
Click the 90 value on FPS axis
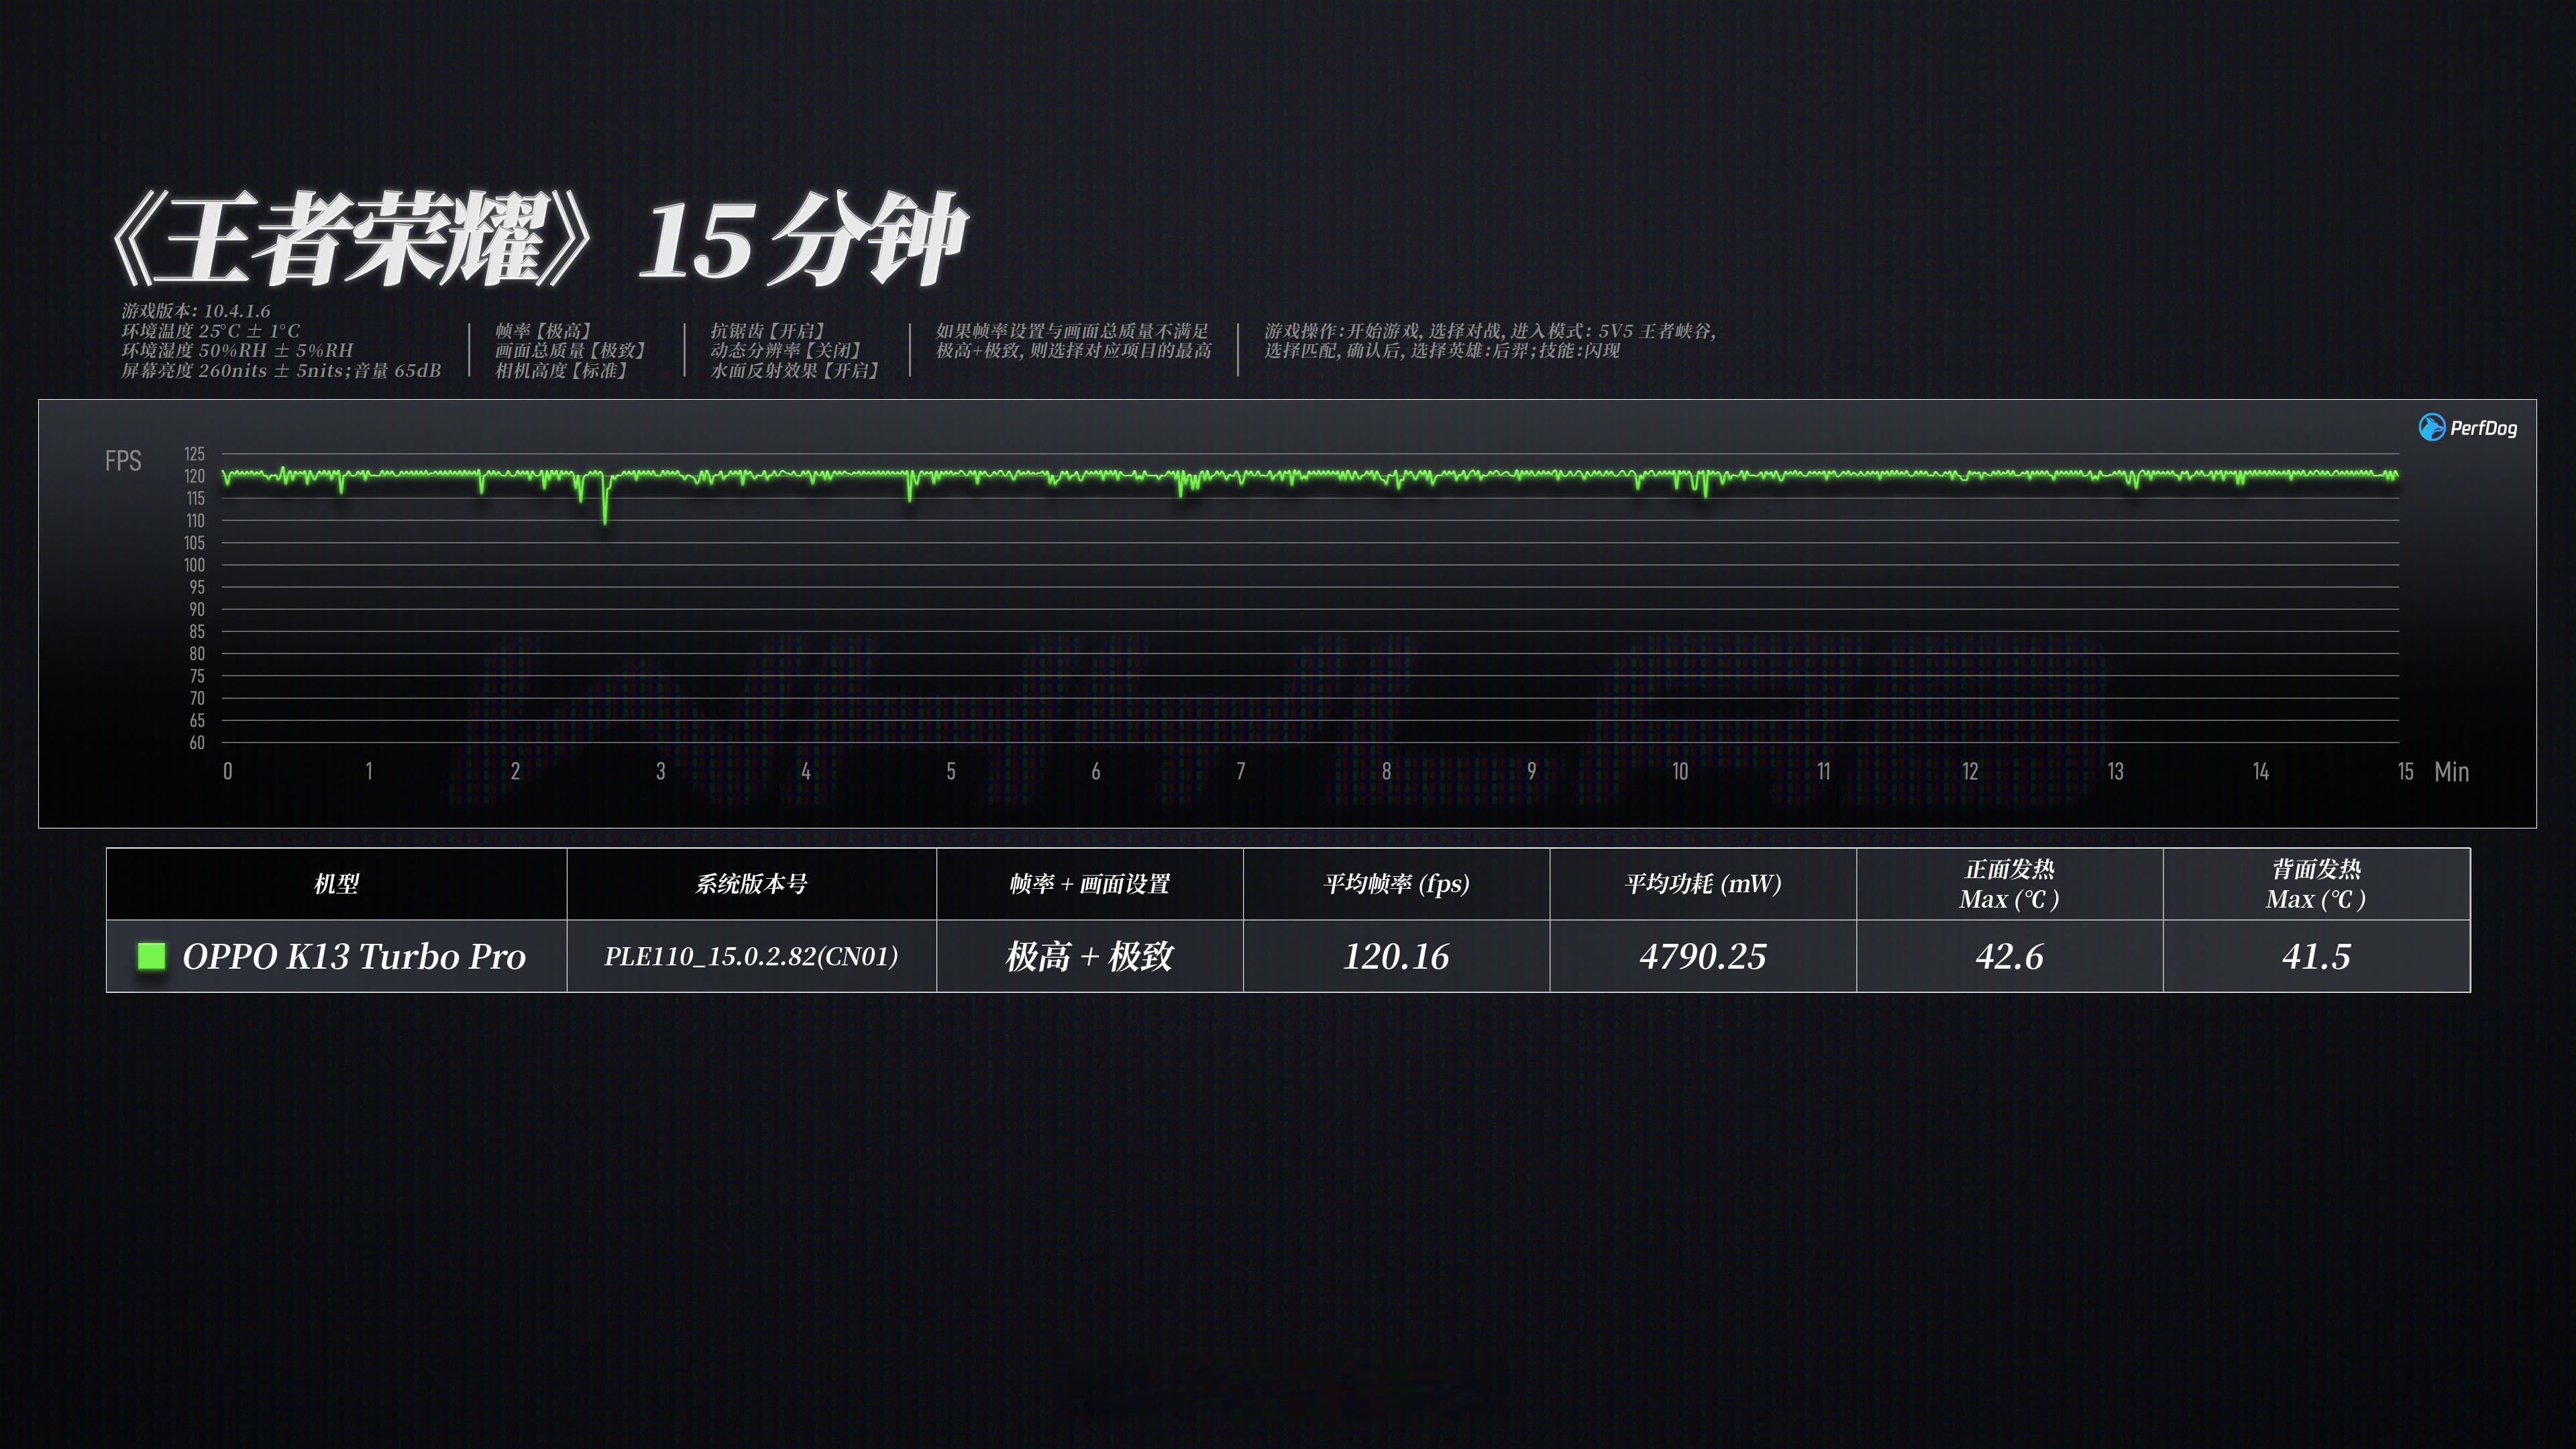click(197, 609)
